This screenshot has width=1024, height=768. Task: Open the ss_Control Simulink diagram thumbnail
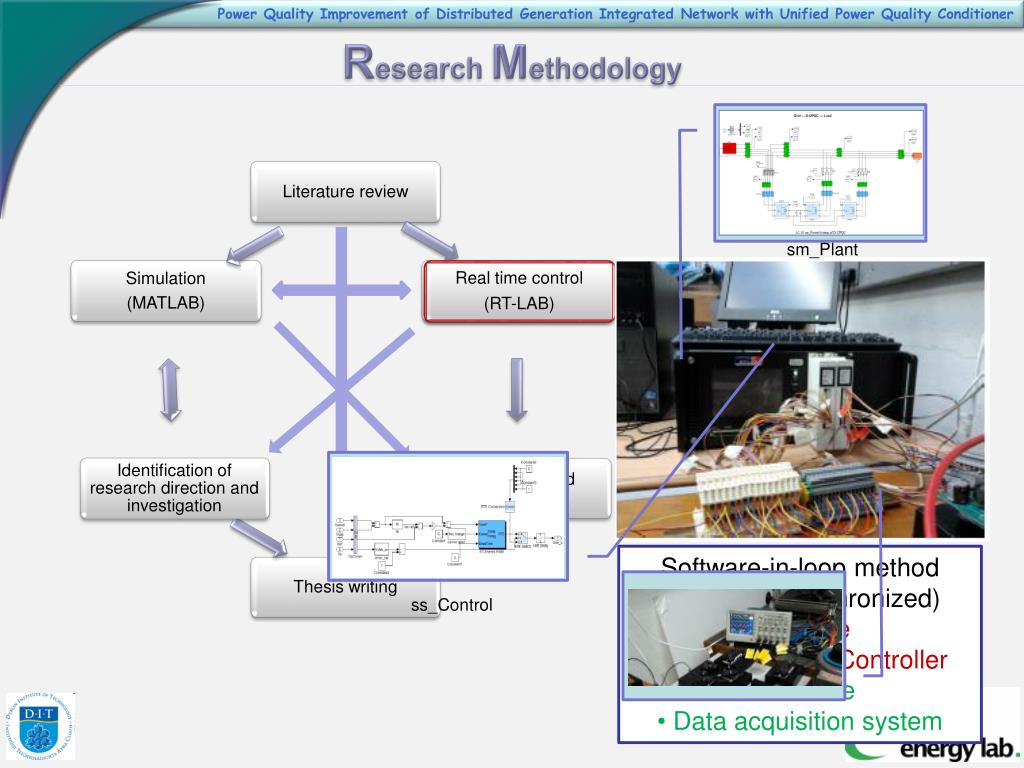(448, 516)
